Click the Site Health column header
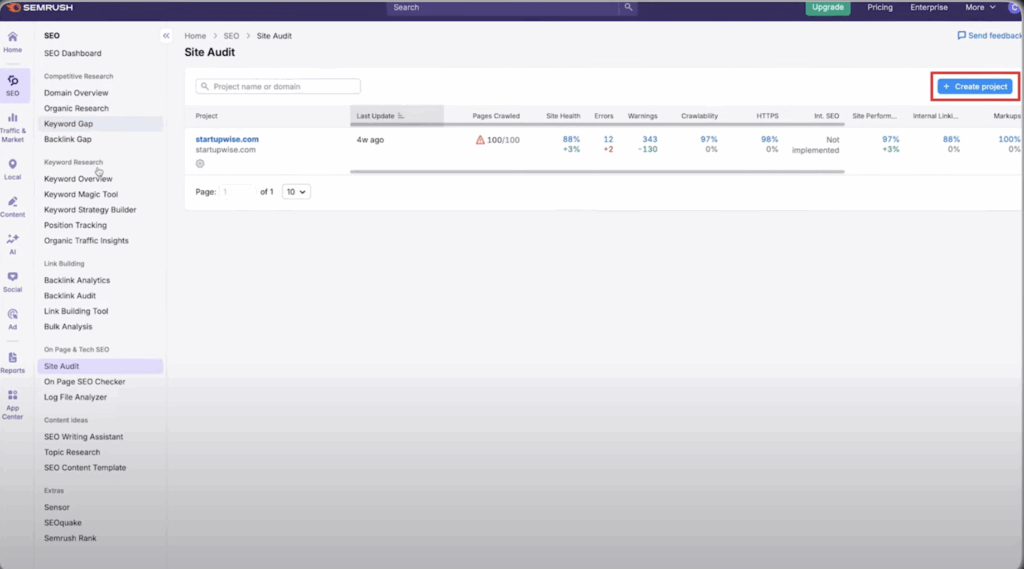The image size is (1024, 569). pos(563,116)
